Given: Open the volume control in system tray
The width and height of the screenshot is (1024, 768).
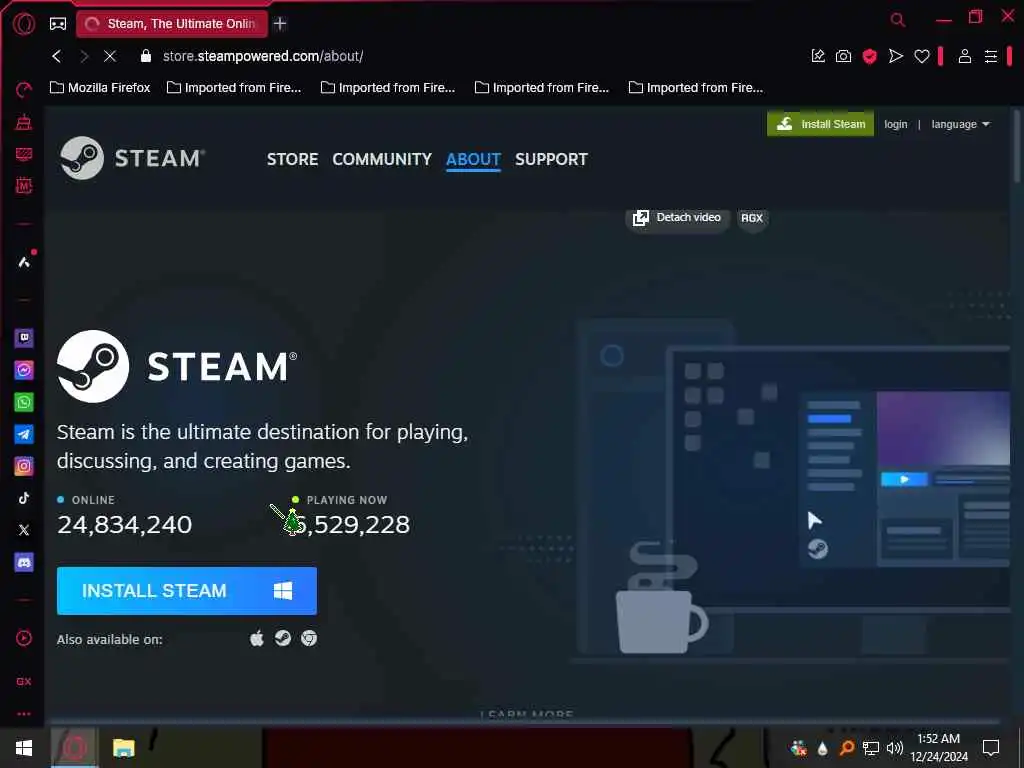Looking at the screenshot, I should pyautogui.click(x=895, y=748).
